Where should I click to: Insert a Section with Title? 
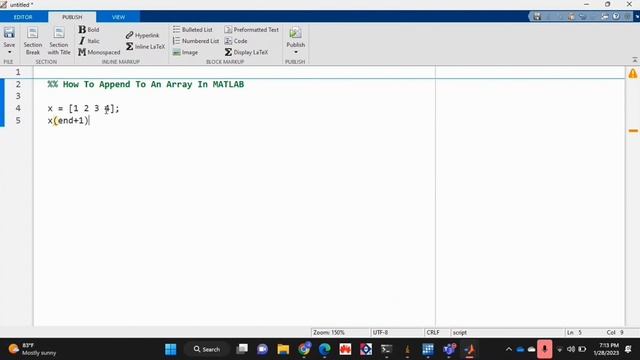click(x=59, y=41)
